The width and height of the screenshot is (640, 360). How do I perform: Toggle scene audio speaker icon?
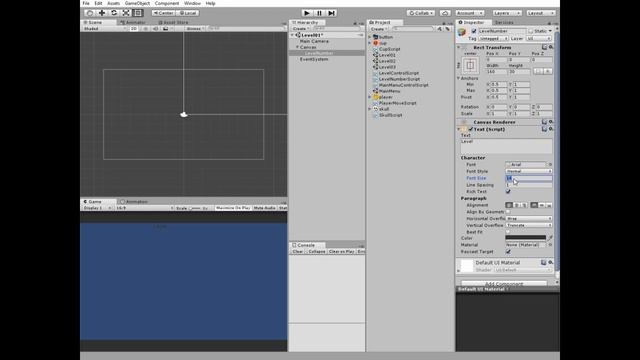coord(155,29)
